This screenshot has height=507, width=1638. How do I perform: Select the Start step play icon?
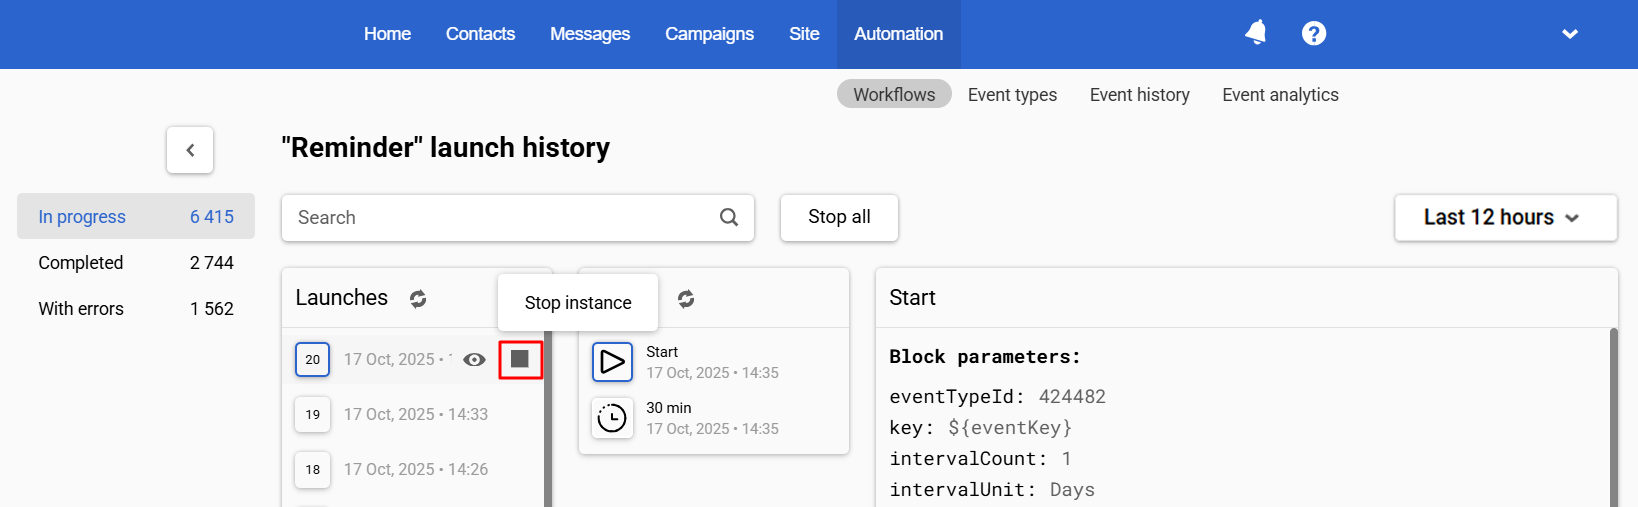612,362
